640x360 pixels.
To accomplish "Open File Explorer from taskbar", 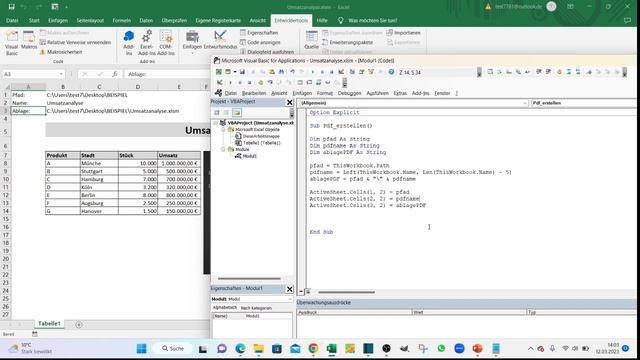I will tap(258, 349).
